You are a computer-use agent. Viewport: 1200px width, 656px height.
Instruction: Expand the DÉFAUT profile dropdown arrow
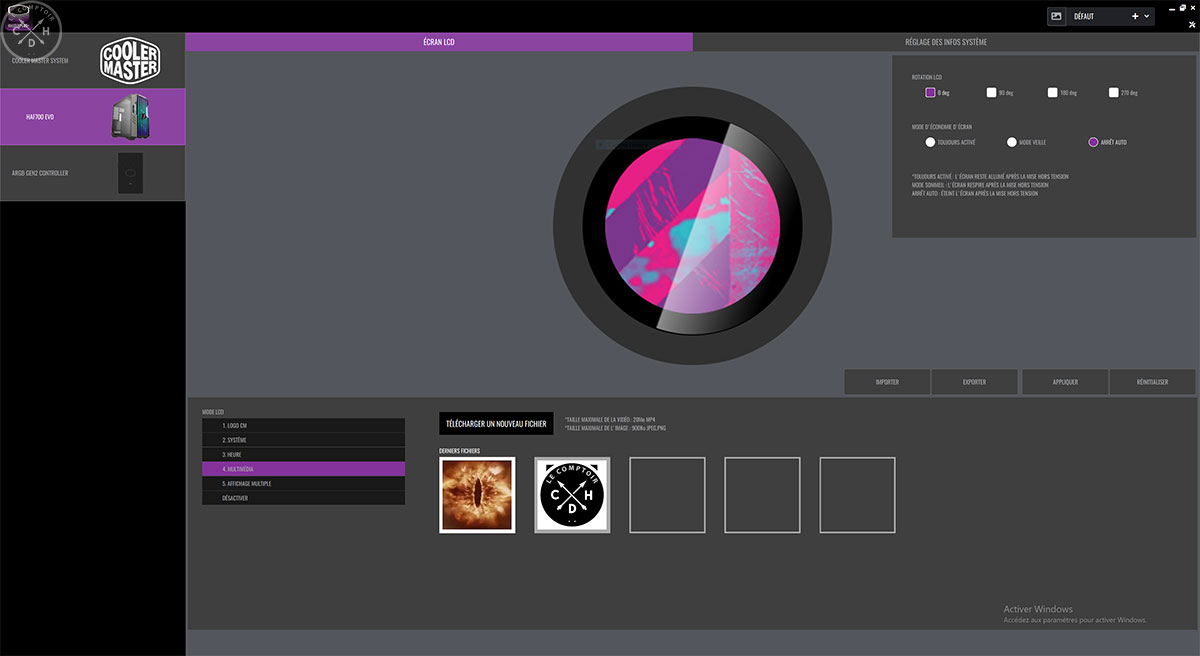click(1147, 16)
